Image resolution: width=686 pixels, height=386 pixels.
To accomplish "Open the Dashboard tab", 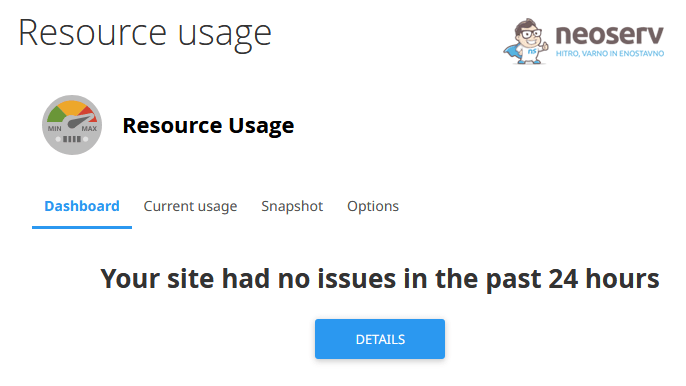I will coord(82,206).
